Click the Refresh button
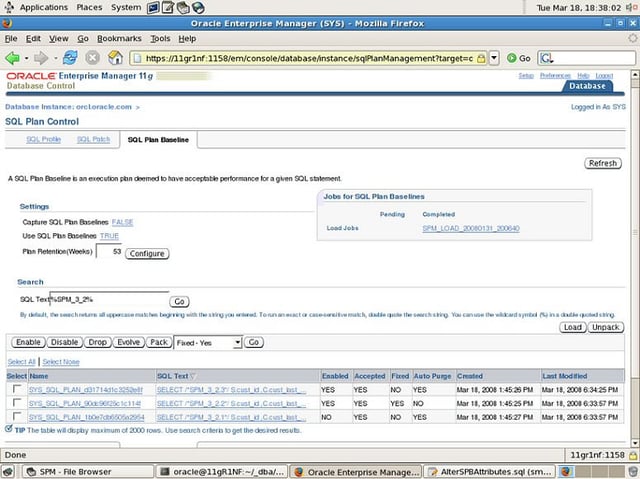 (603, 163)
